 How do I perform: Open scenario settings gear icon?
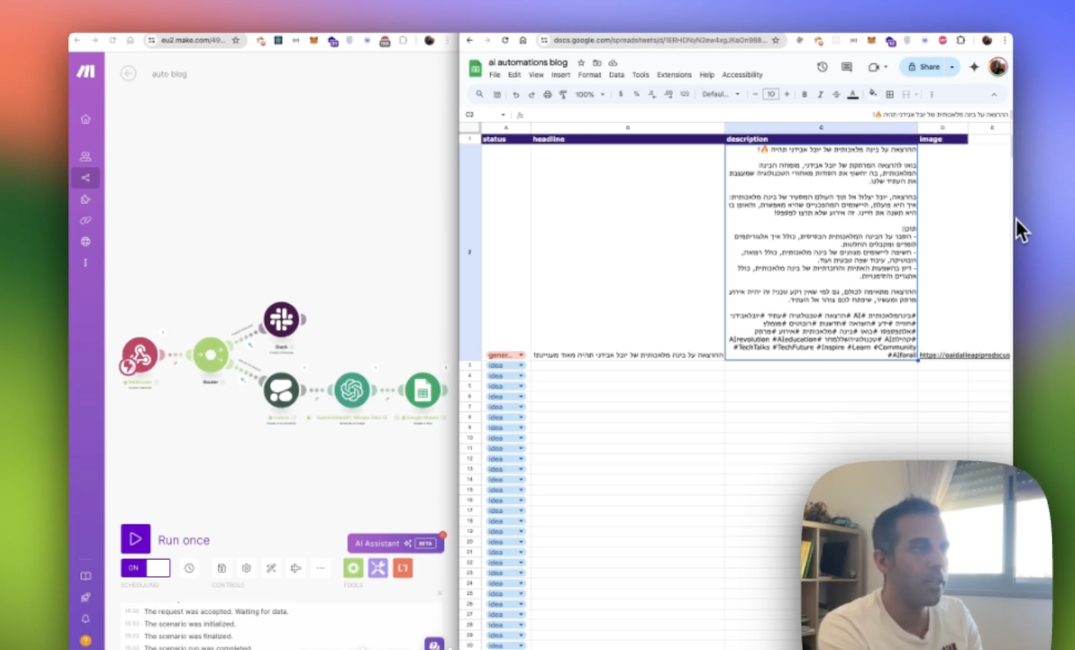coord(246,568)
